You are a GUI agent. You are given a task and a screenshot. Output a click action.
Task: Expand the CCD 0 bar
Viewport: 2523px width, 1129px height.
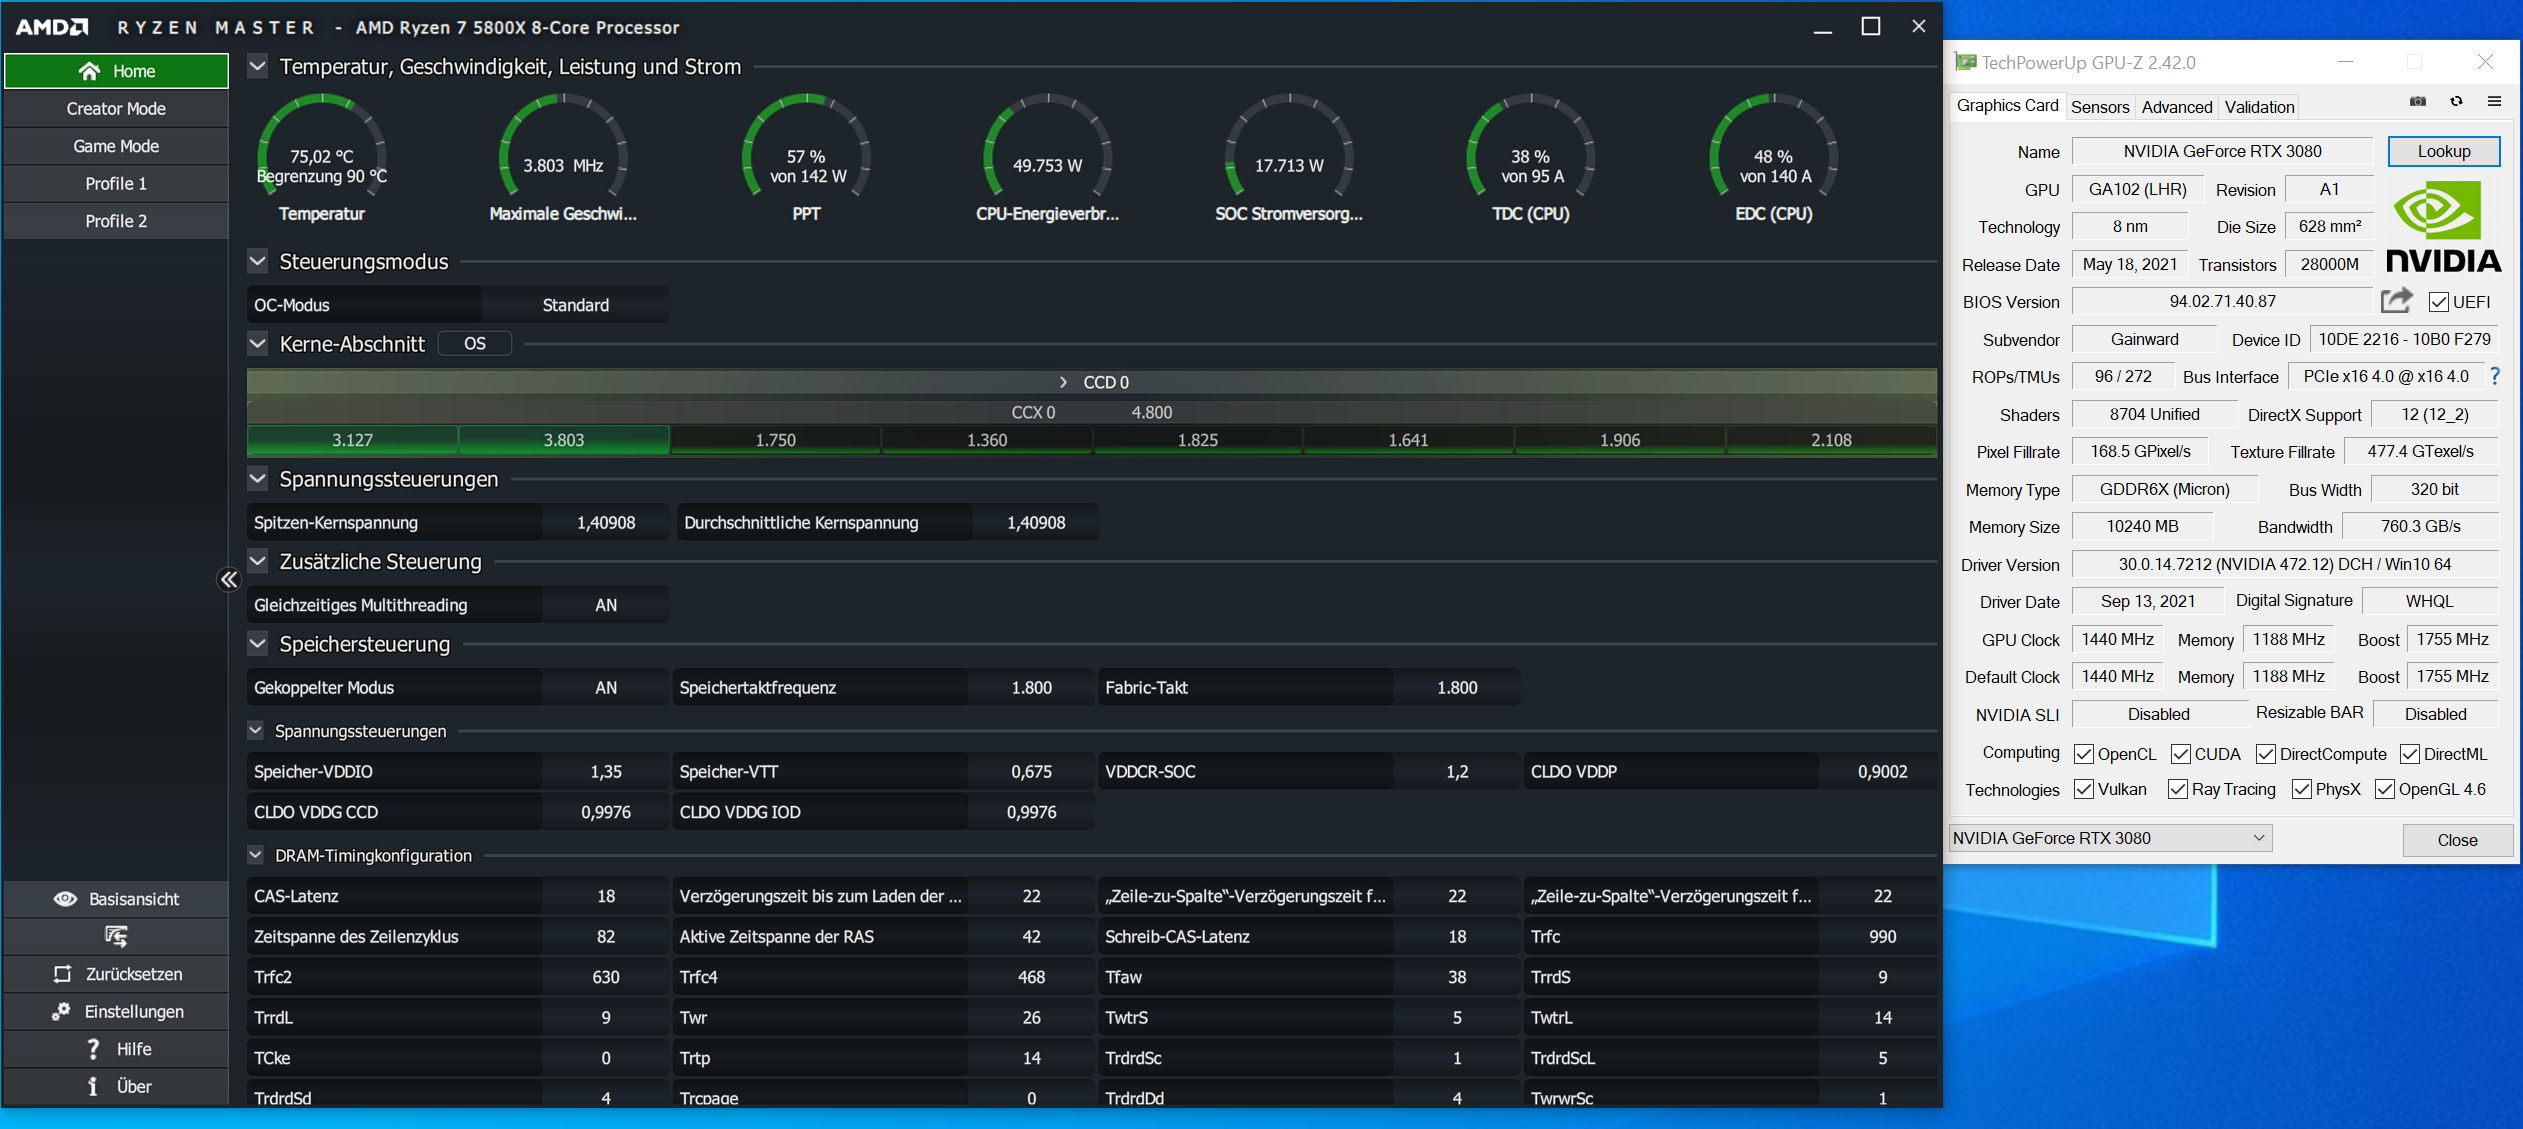click(1063, 382)
